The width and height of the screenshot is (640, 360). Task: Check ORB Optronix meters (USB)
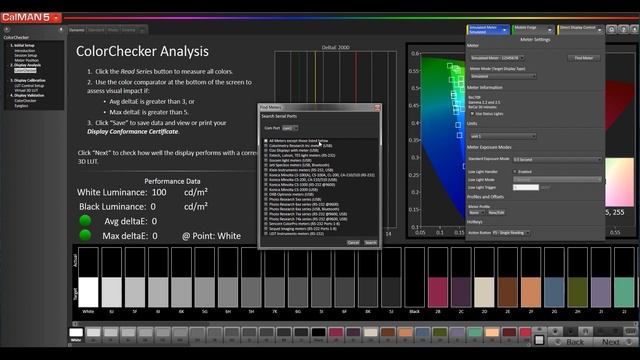pyautogui.click(x=266, y=195)
